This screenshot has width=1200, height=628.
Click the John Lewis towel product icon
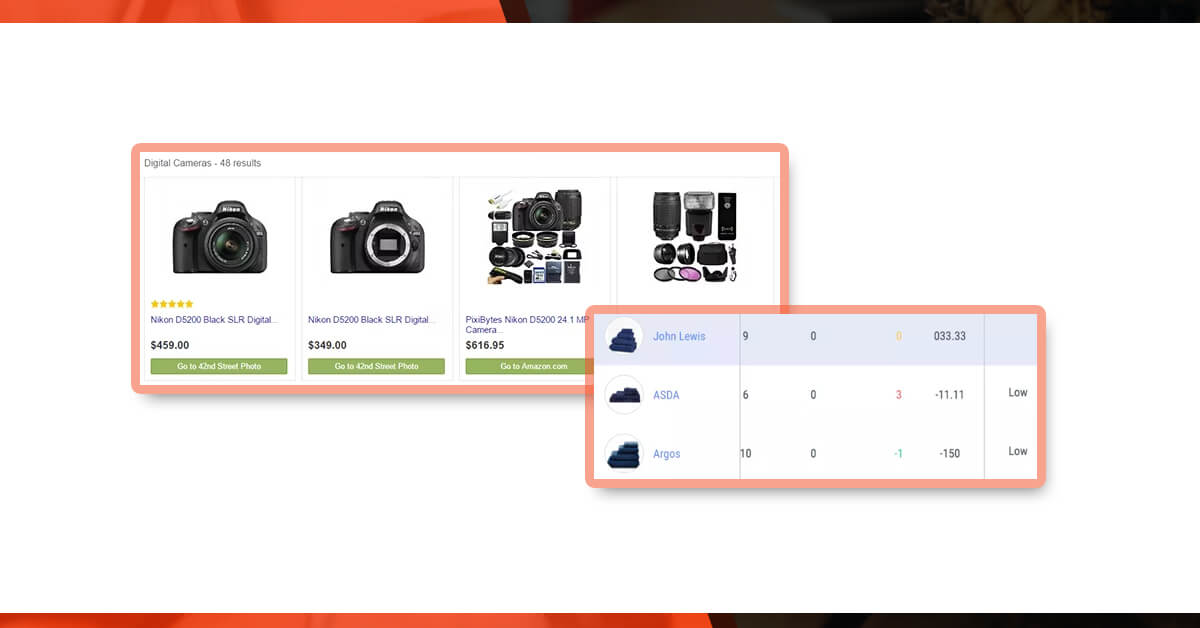pos(624,336)
